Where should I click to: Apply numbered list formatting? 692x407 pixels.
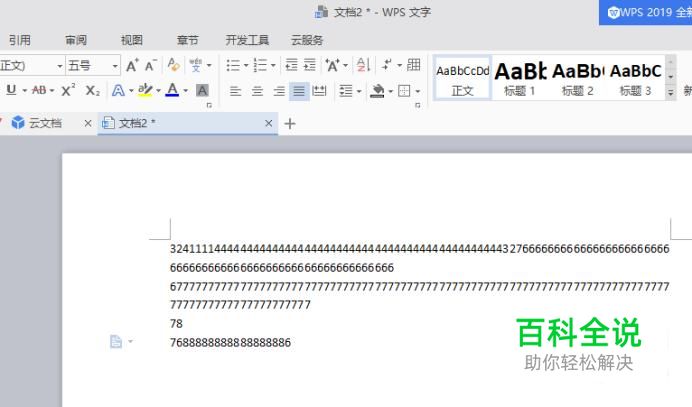pyautogui.click(x=260, y=66)
